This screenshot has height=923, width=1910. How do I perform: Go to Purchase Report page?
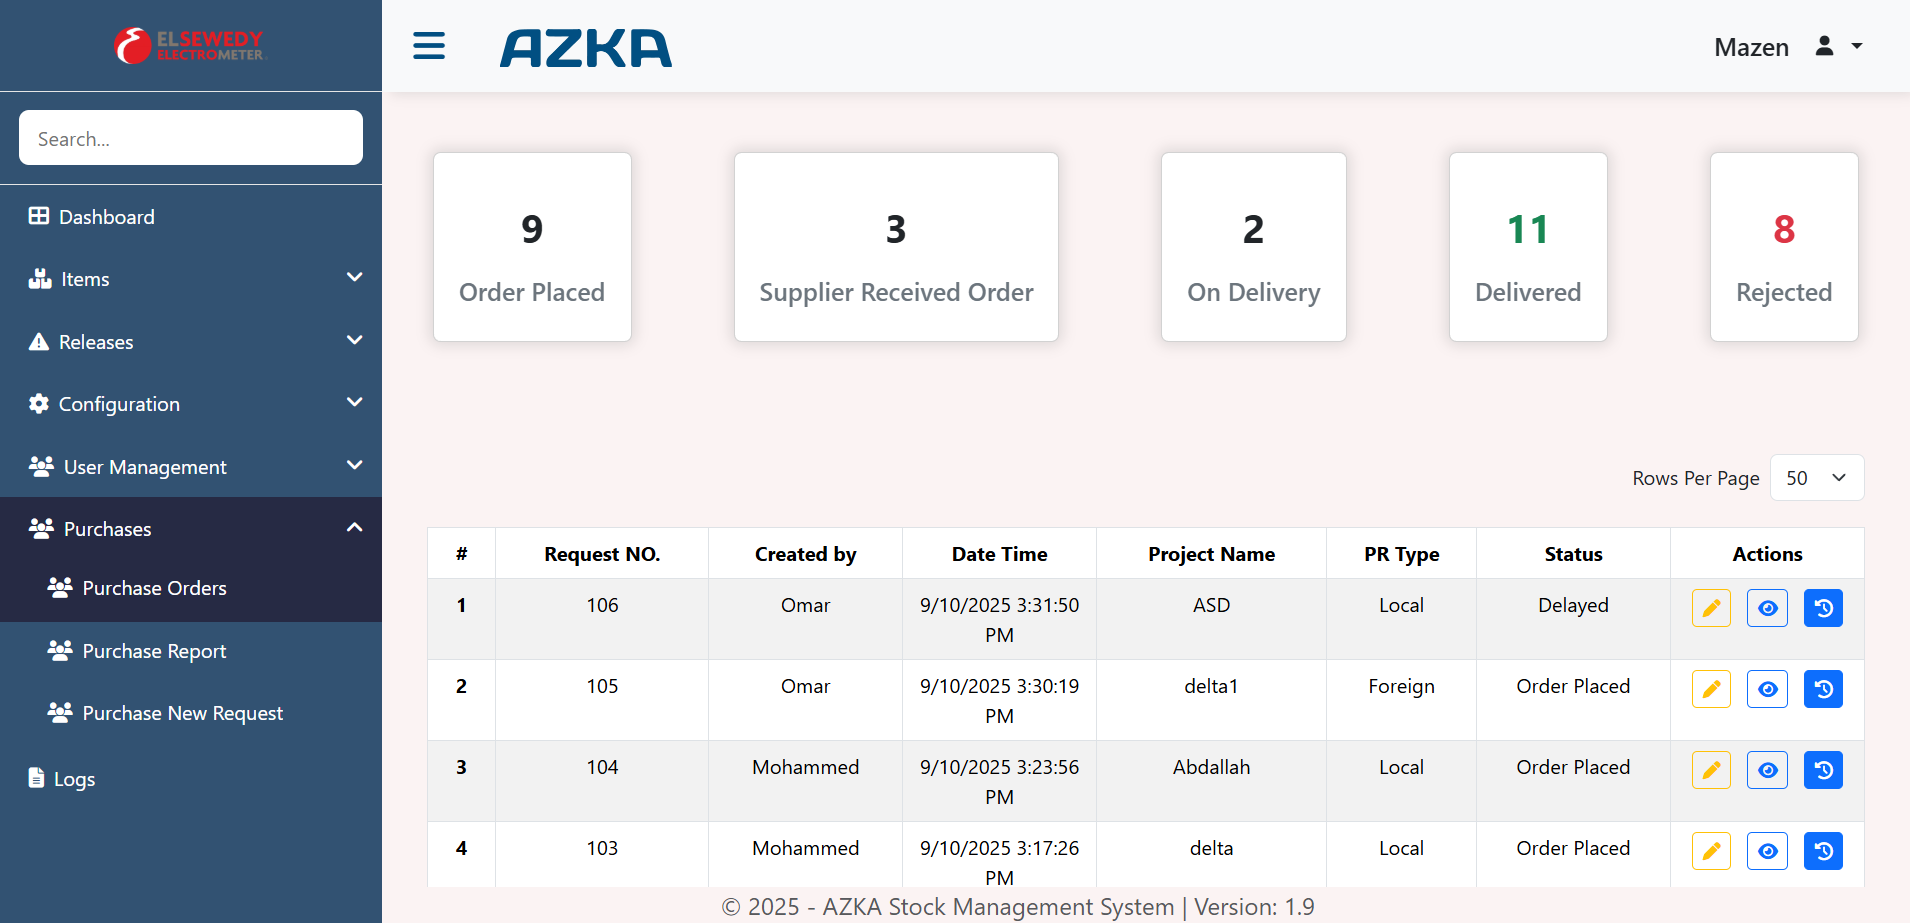point(154,651)
